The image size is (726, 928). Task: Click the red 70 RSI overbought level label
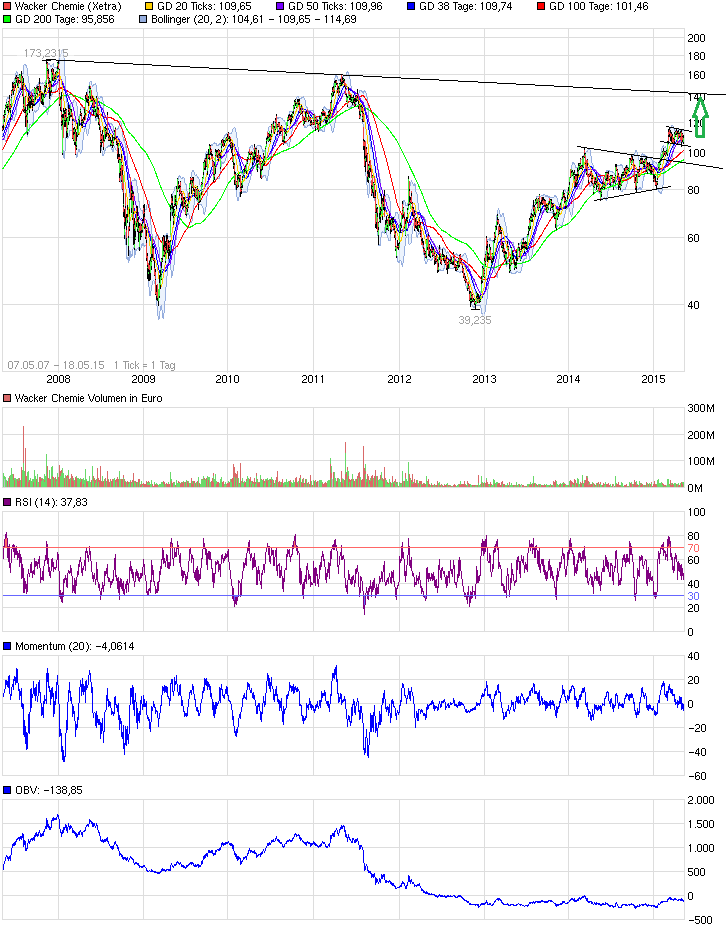[x=692, y=549]
